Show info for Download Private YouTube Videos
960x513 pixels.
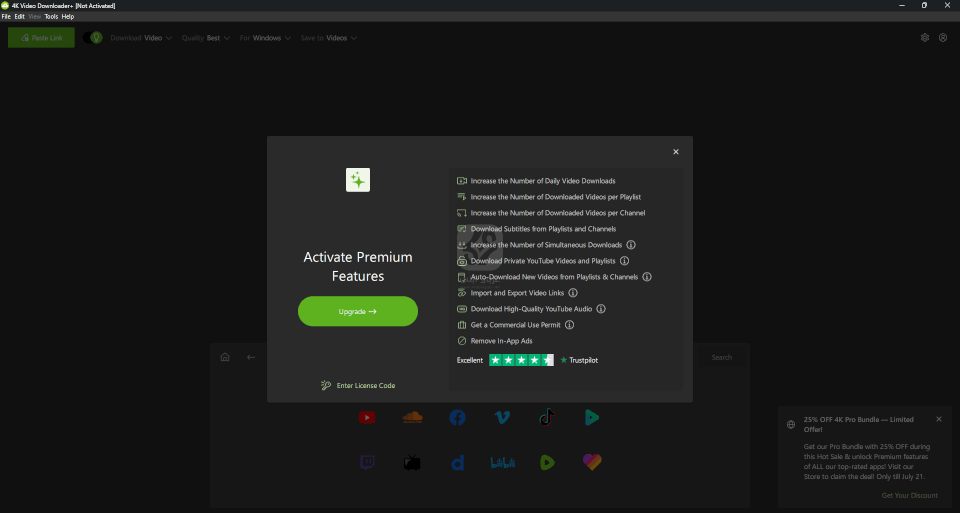point(624,261)
